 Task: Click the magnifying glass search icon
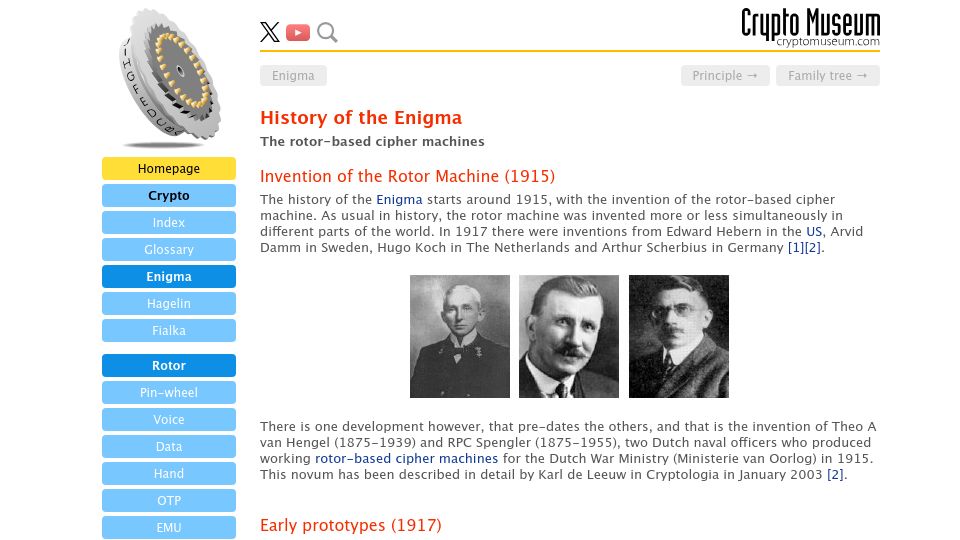point(327,32)
